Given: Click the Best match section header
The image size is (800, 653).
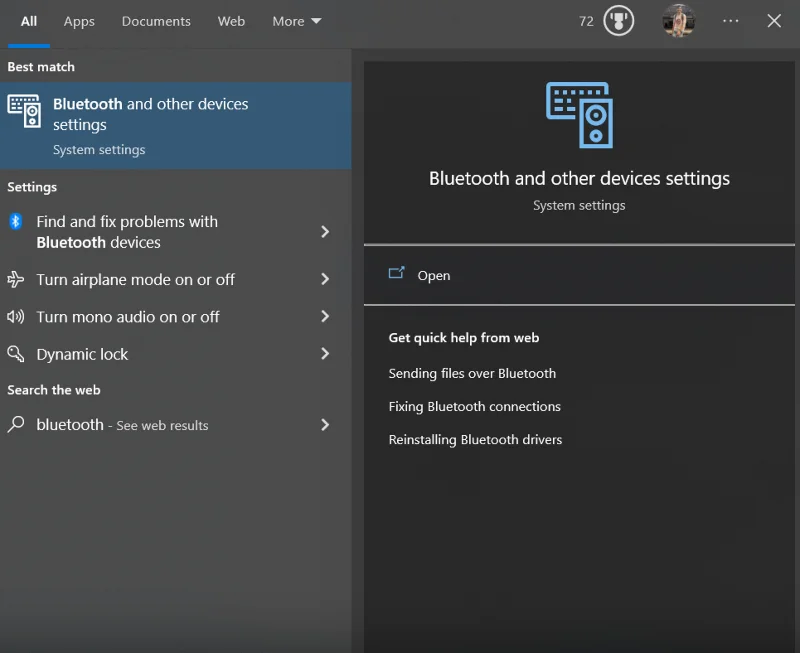Looking at the screenshot, I should pyautogui.click(x=41, y=67).
